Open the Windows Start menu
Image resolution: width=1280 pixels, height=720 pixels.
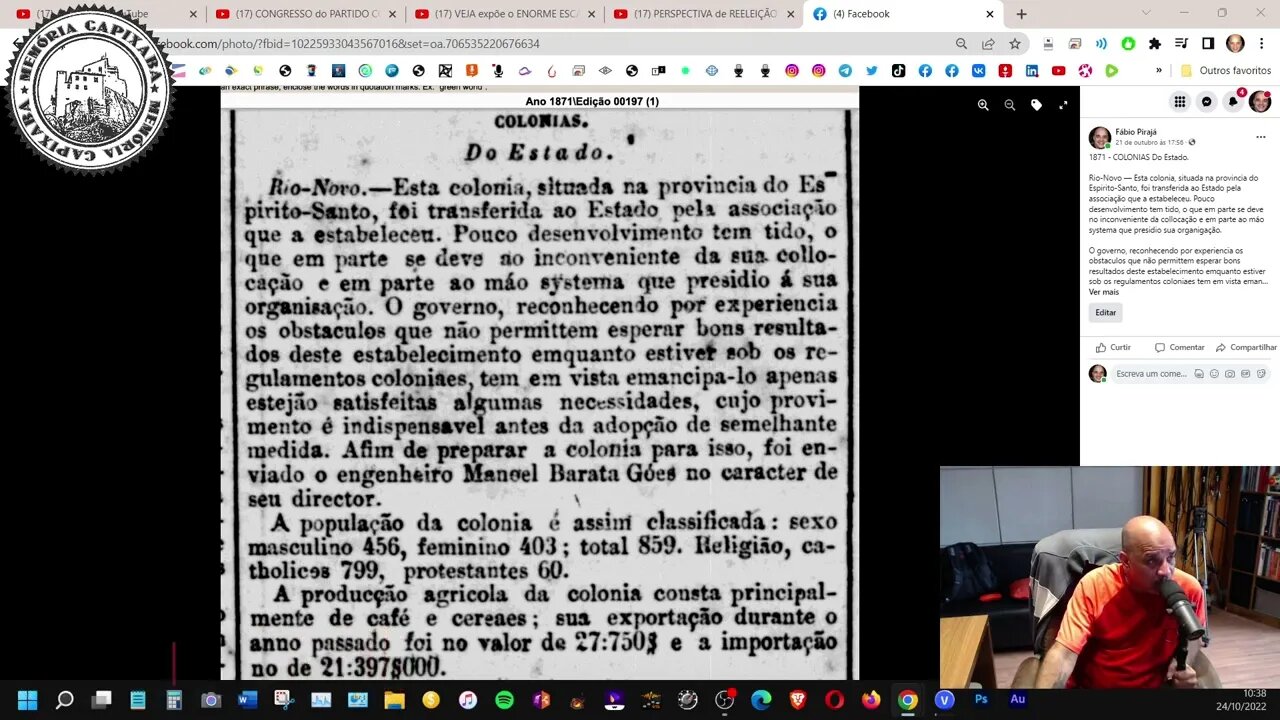[x=27, y=700]
